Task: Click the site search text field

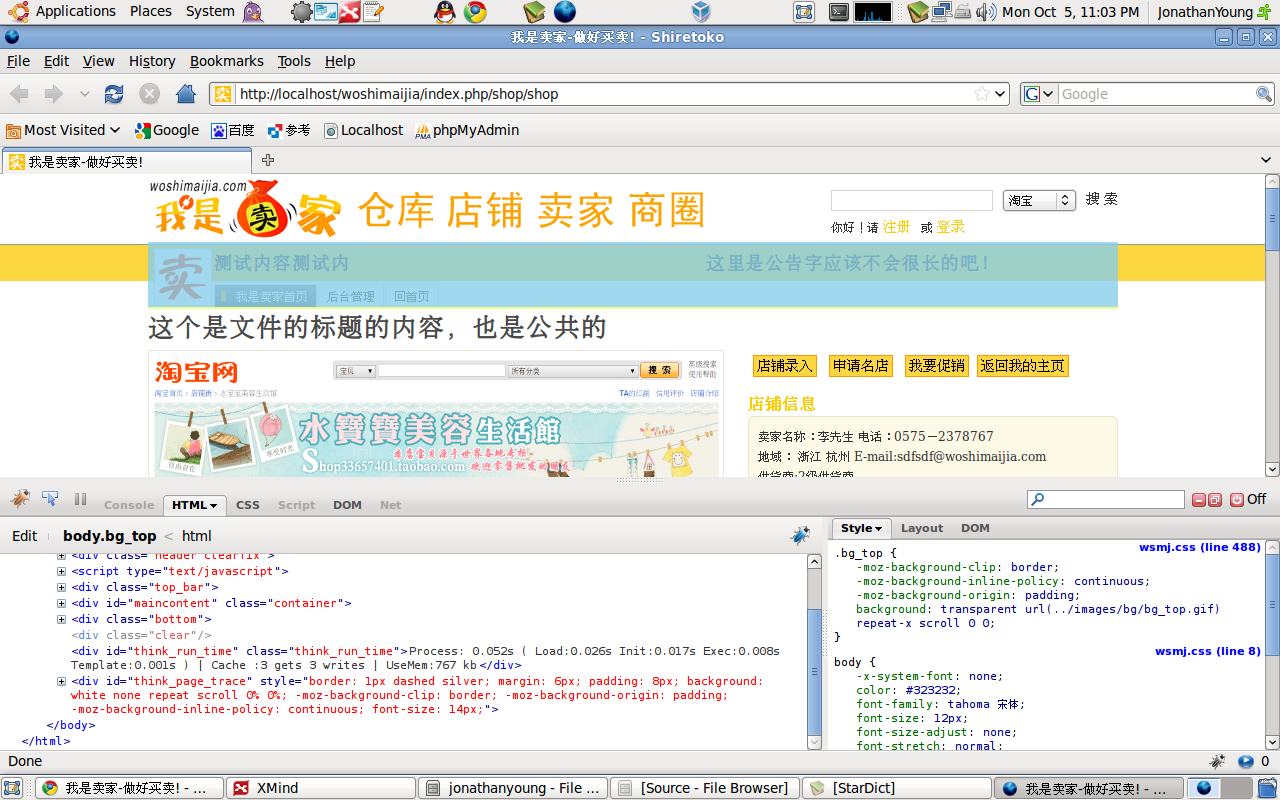Action: 911,200
